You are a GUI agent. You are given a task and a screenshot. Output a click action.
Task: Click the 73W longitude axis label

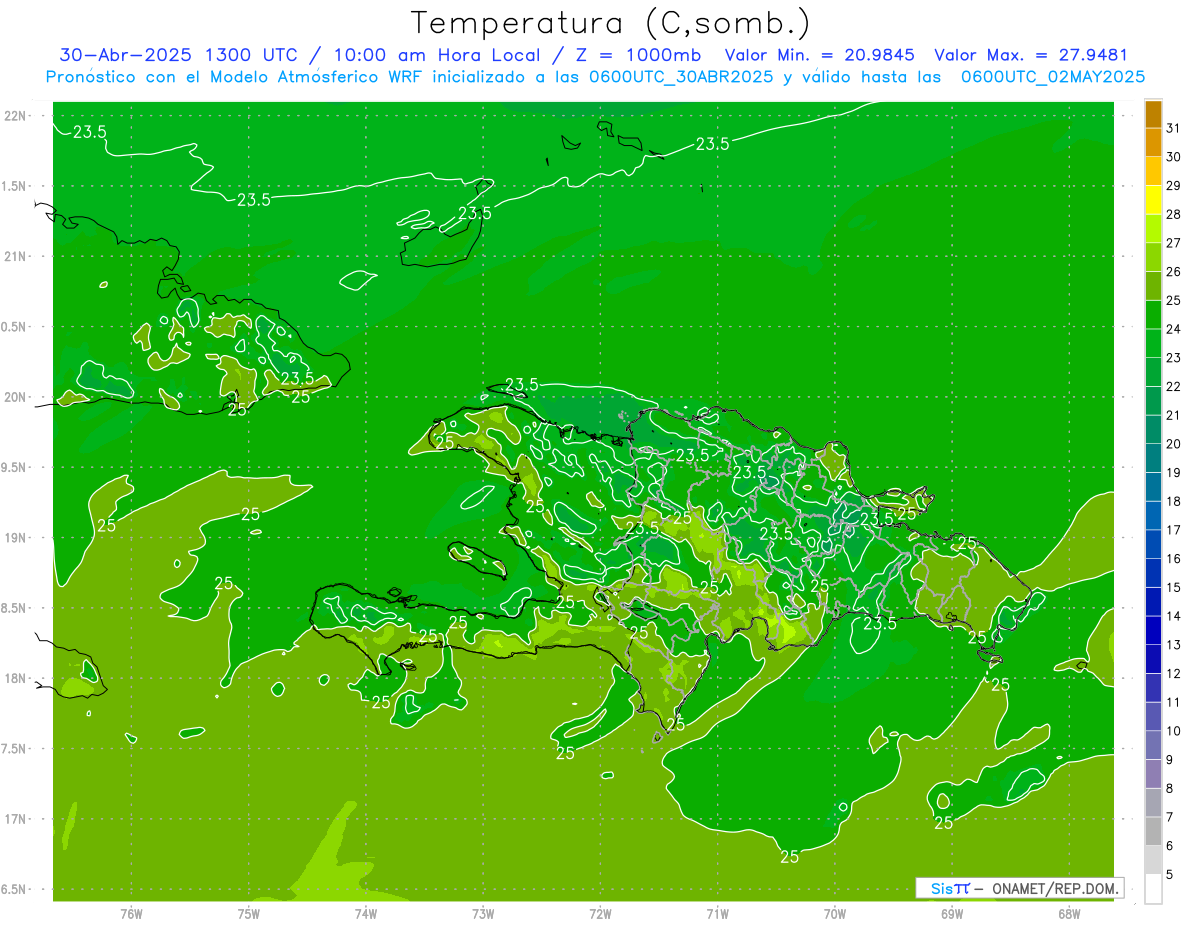483,914
